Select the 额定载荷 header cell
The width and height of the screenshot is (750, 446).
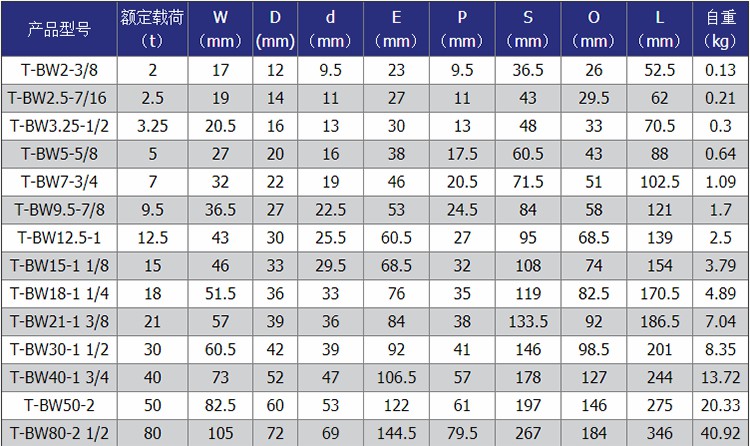(x=153, y=28)
